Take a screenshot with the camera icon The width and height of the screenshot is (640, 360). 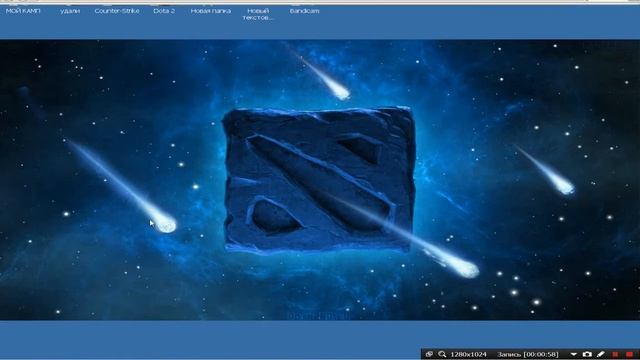(587, 354)
